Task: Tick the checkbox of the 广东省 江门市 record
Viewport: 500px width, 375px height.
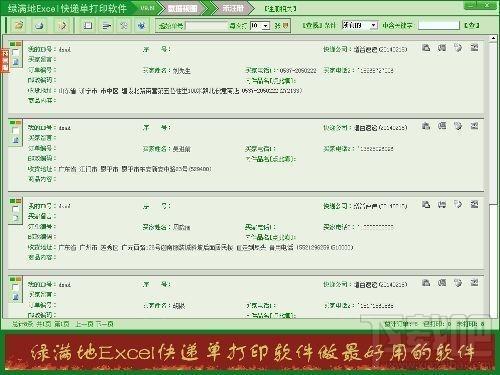Action: 15,131
